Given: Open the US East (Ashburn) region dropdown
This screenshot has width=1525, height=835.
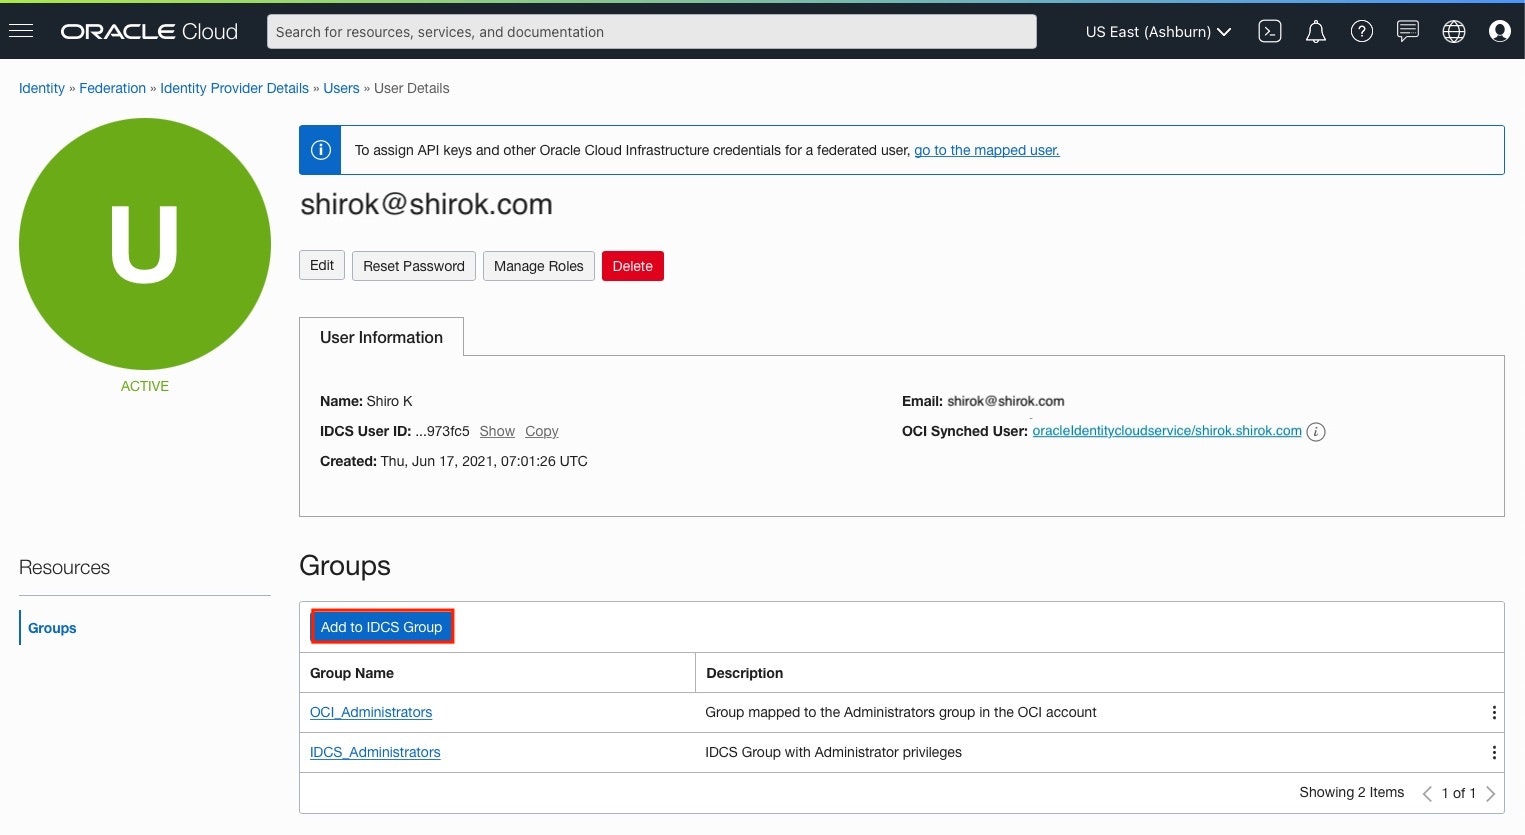Looking at the screenshot, I should pos(1158,32).
